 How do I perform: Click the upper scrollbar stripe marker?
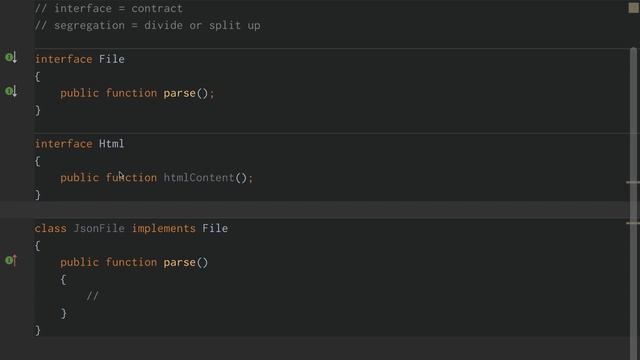633,182
